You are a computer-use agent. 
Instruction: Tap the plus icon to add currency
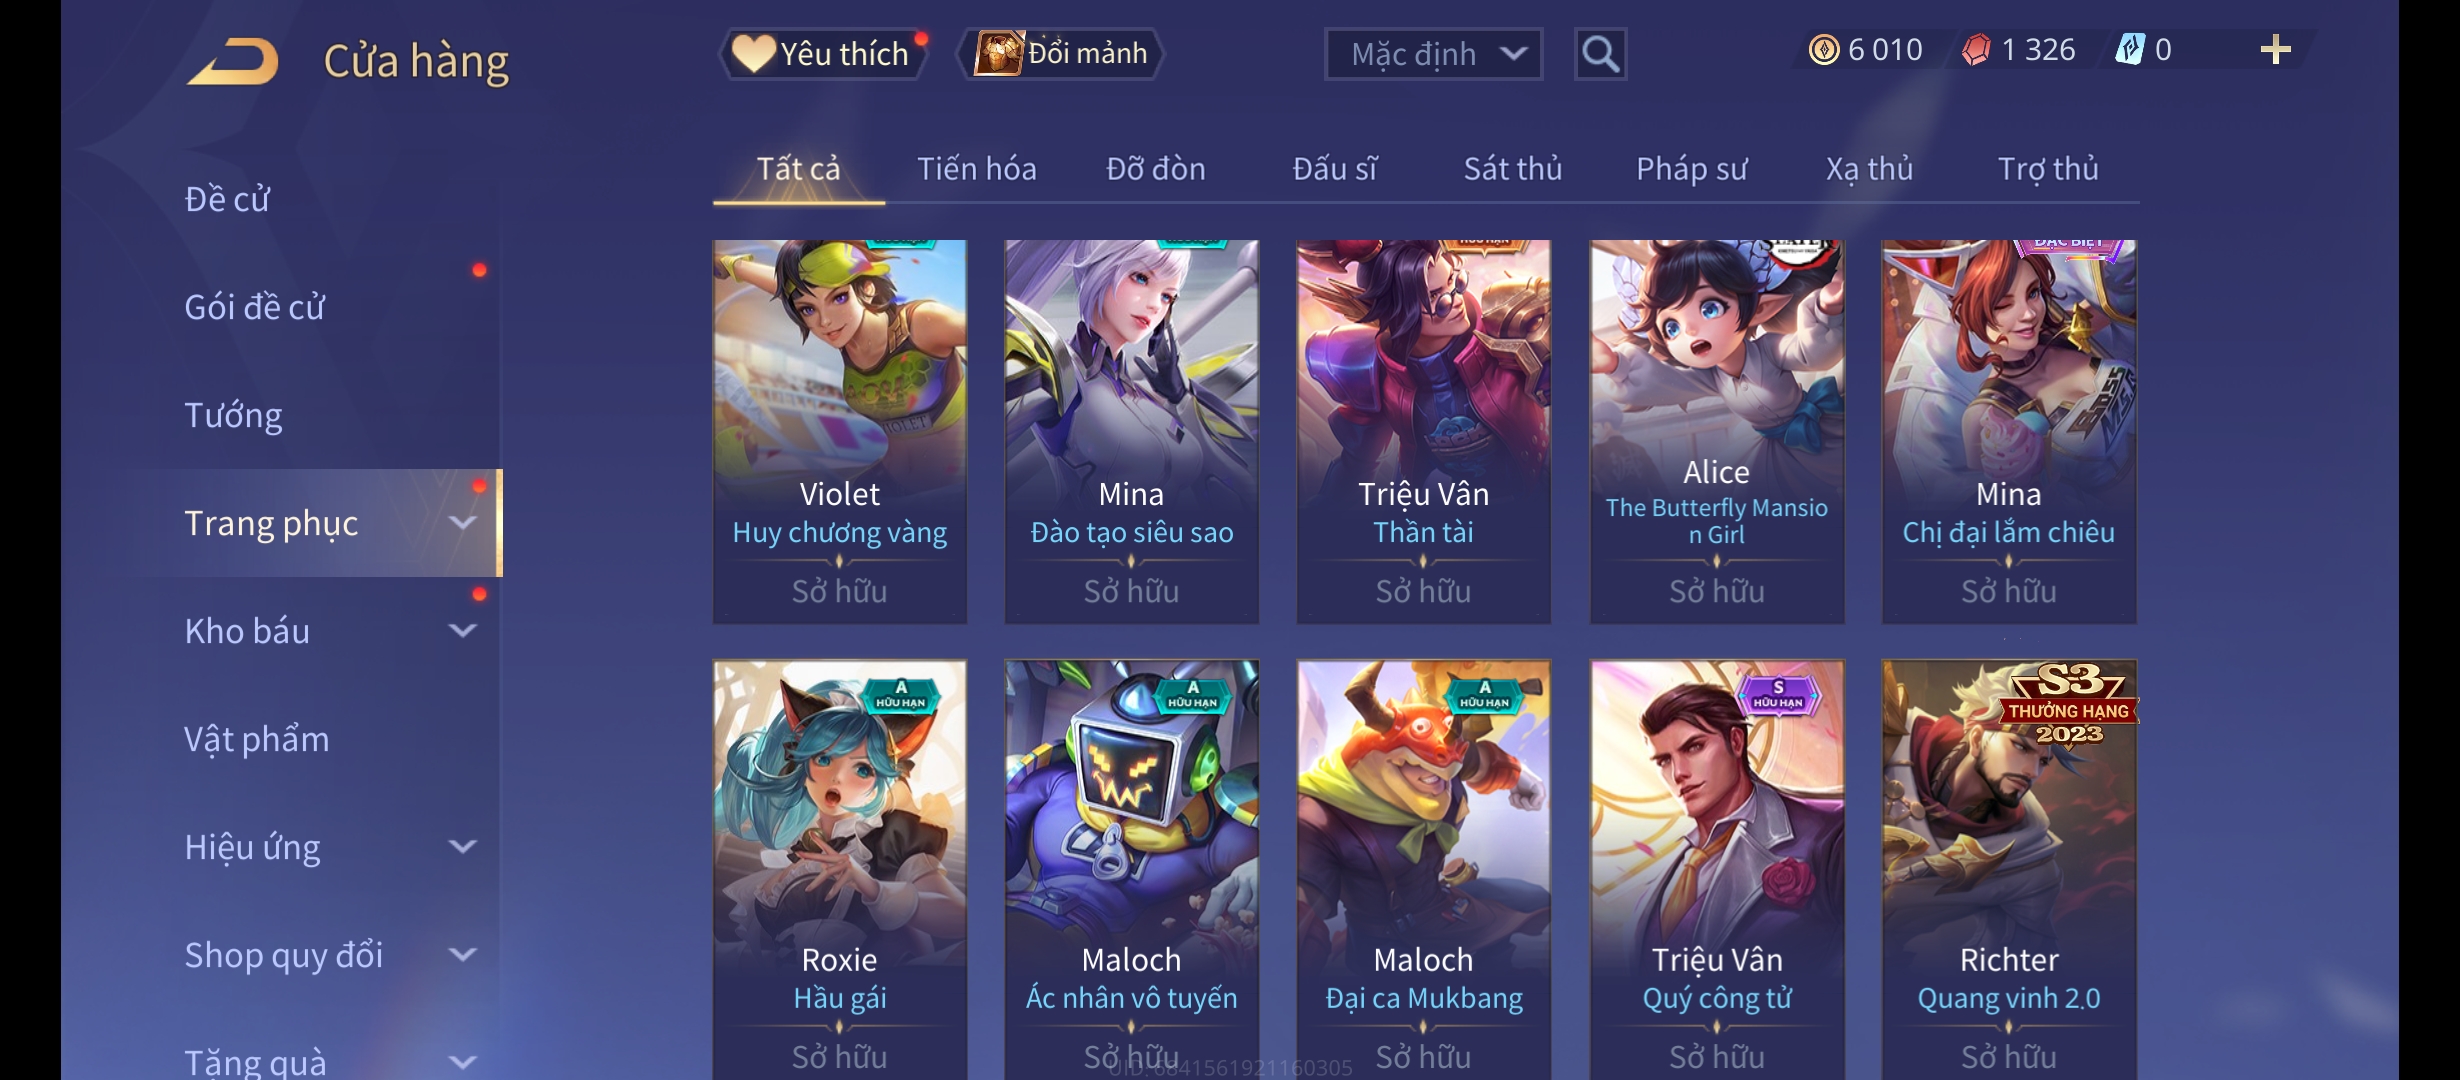(x=2275, y=50)
